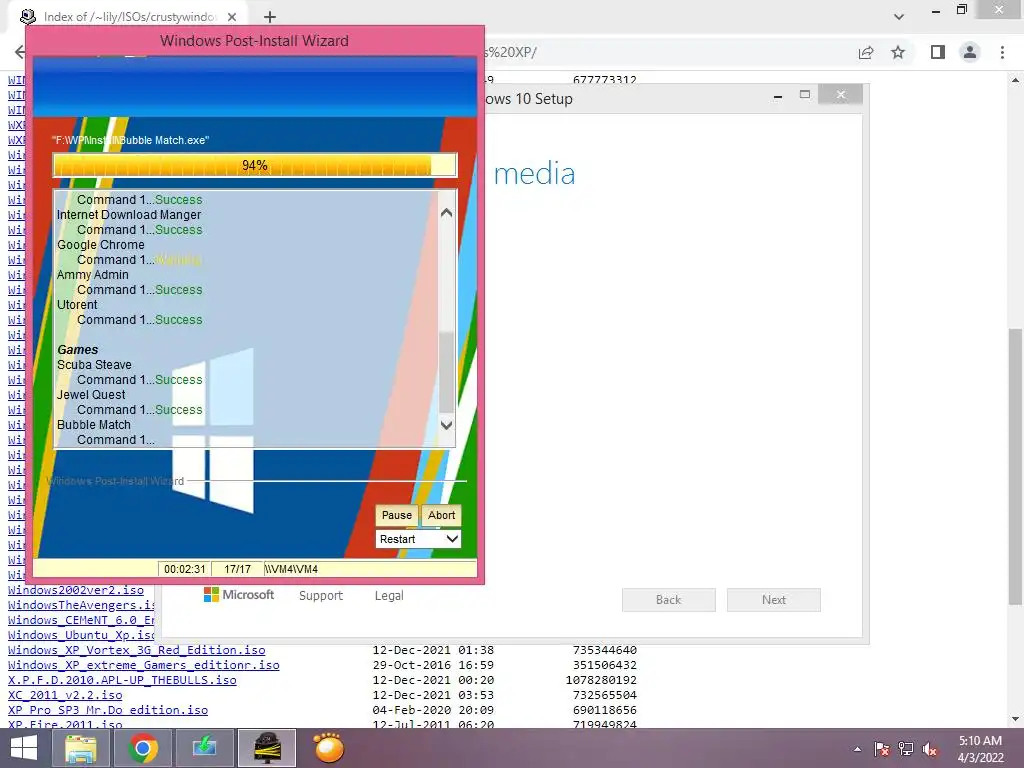Viewport: 1024px width, 768px height.
Task: Open Windows_XP_extreme_Gamers_editionr.iso link
Action: pyautogui.click(x=144, y=665)
